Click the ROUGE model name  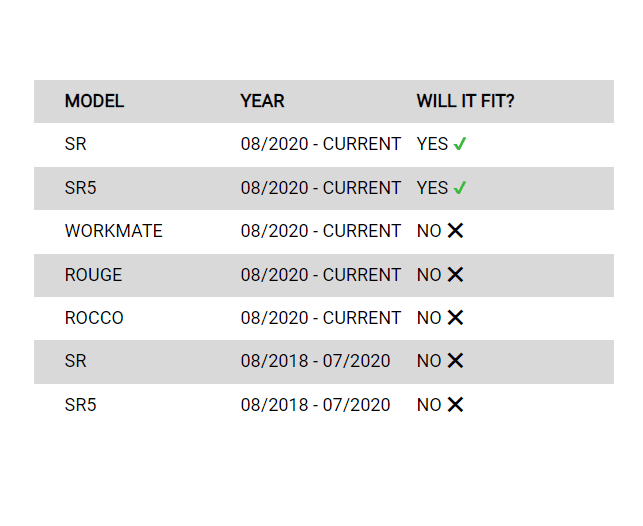tap(93, 275)
